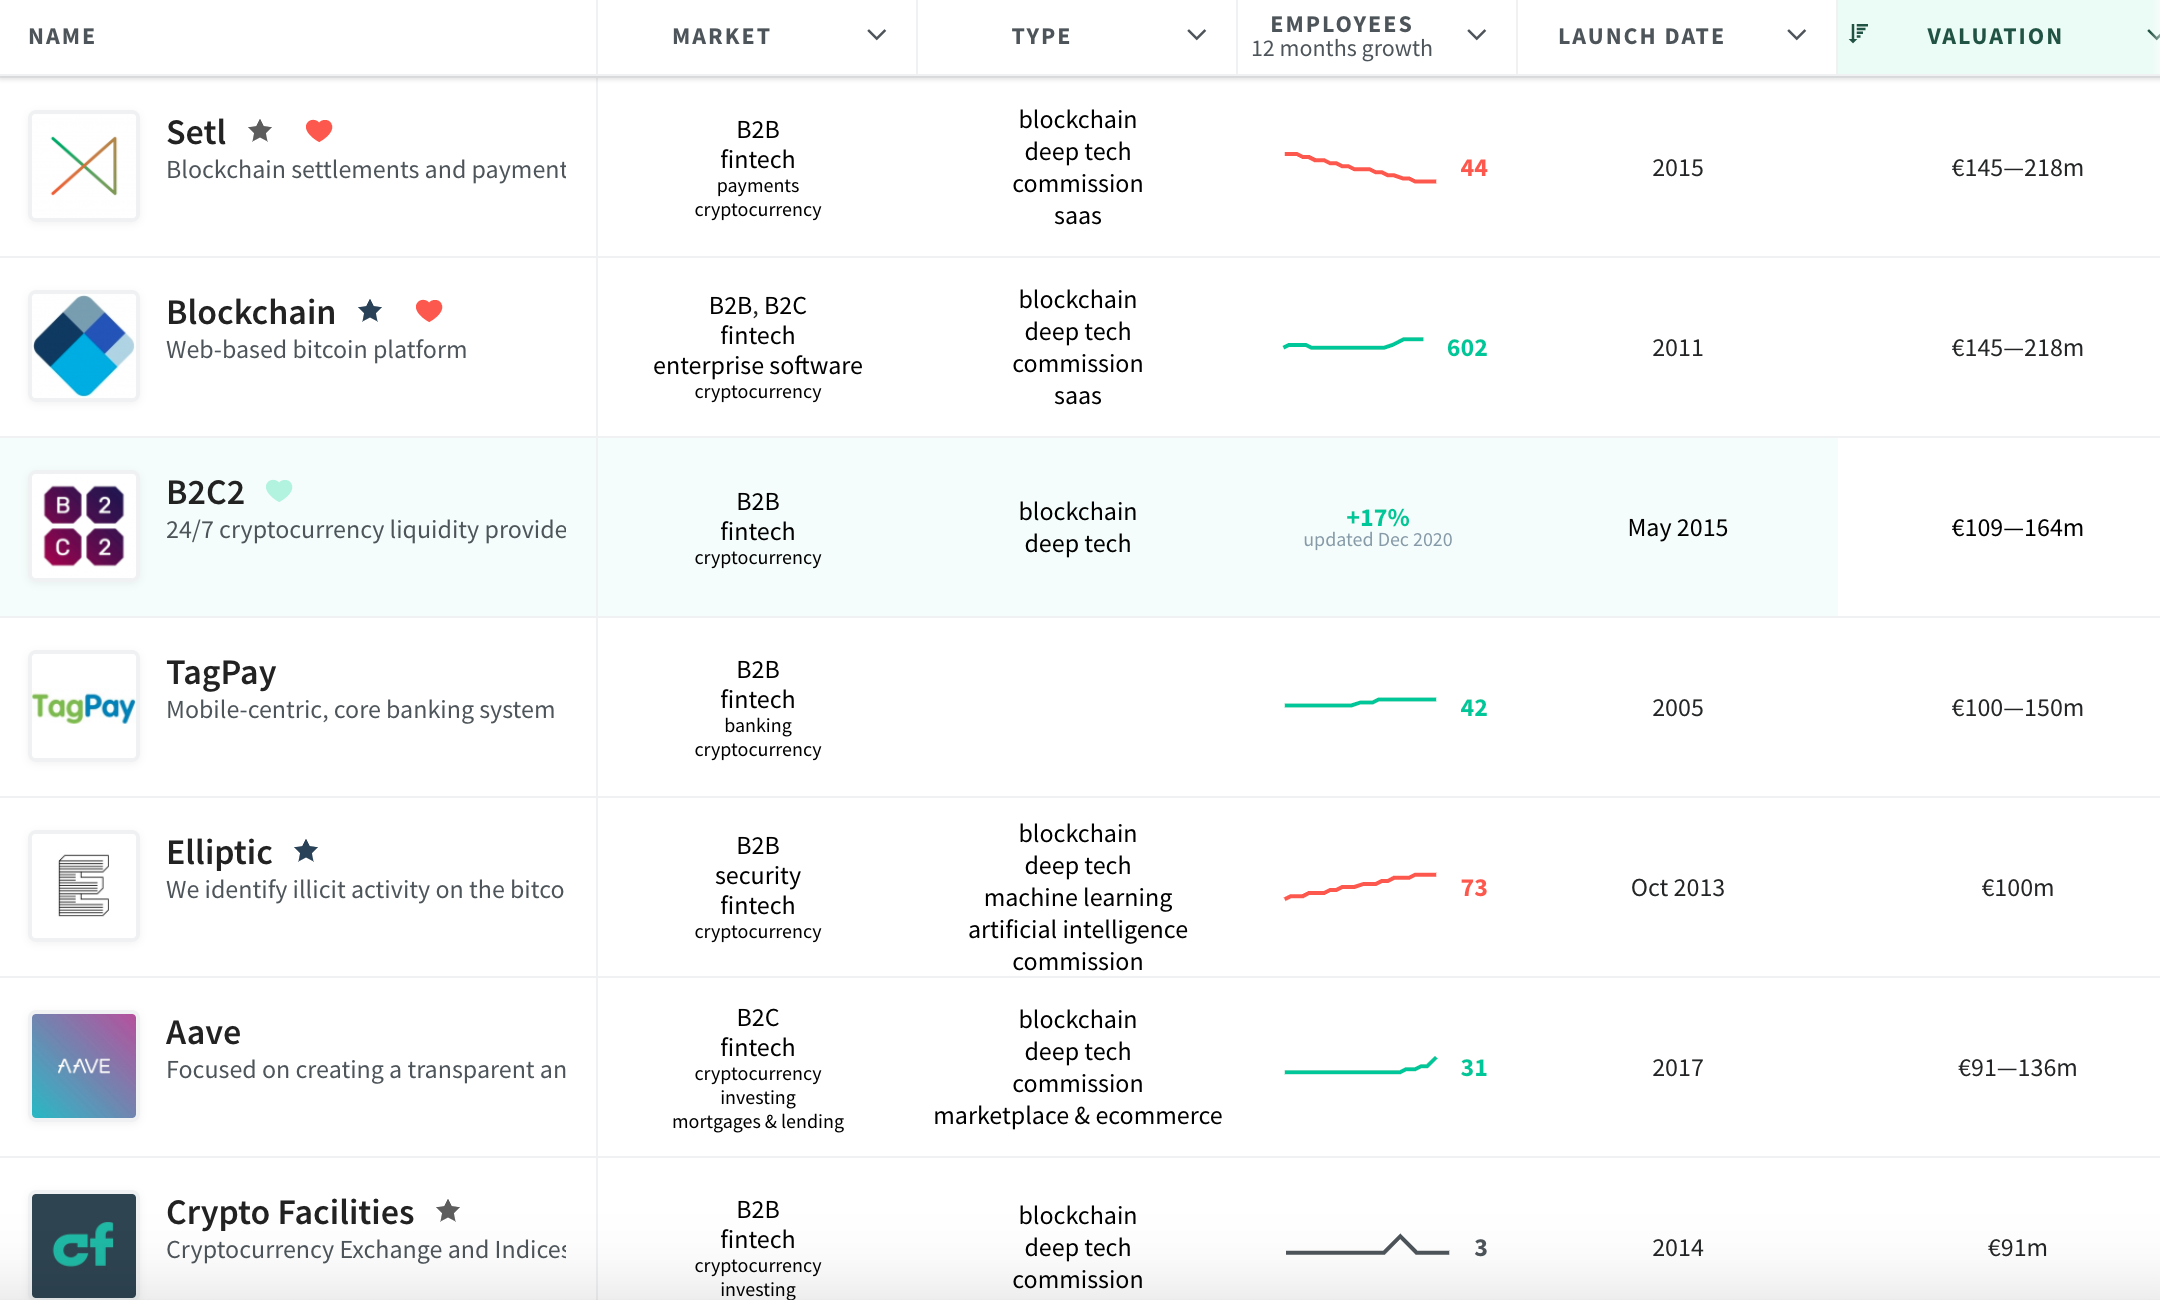Click the star icon beside Blockchain
This screenshot has height=1300, width=2160.
click(370, 311)
